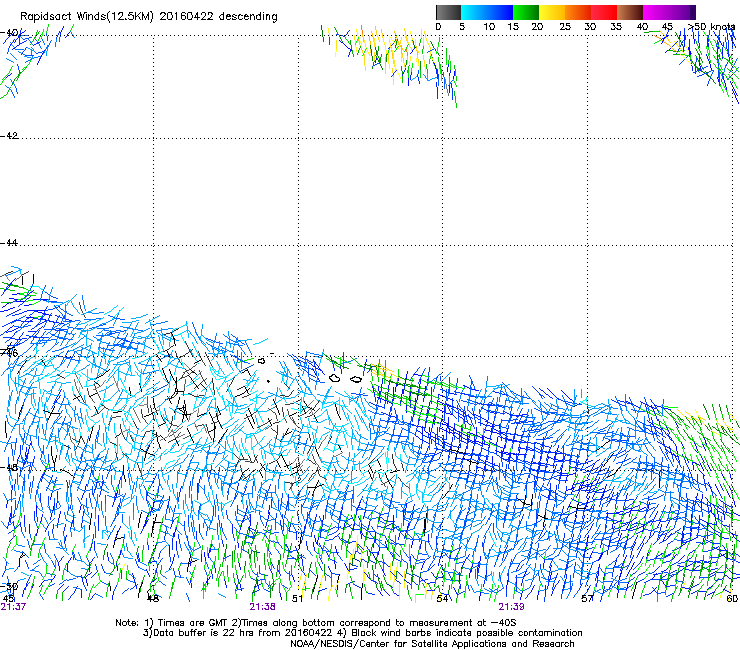Click the -46 latitude axis label
Viewport: 740px width, 650px height.
9,353
